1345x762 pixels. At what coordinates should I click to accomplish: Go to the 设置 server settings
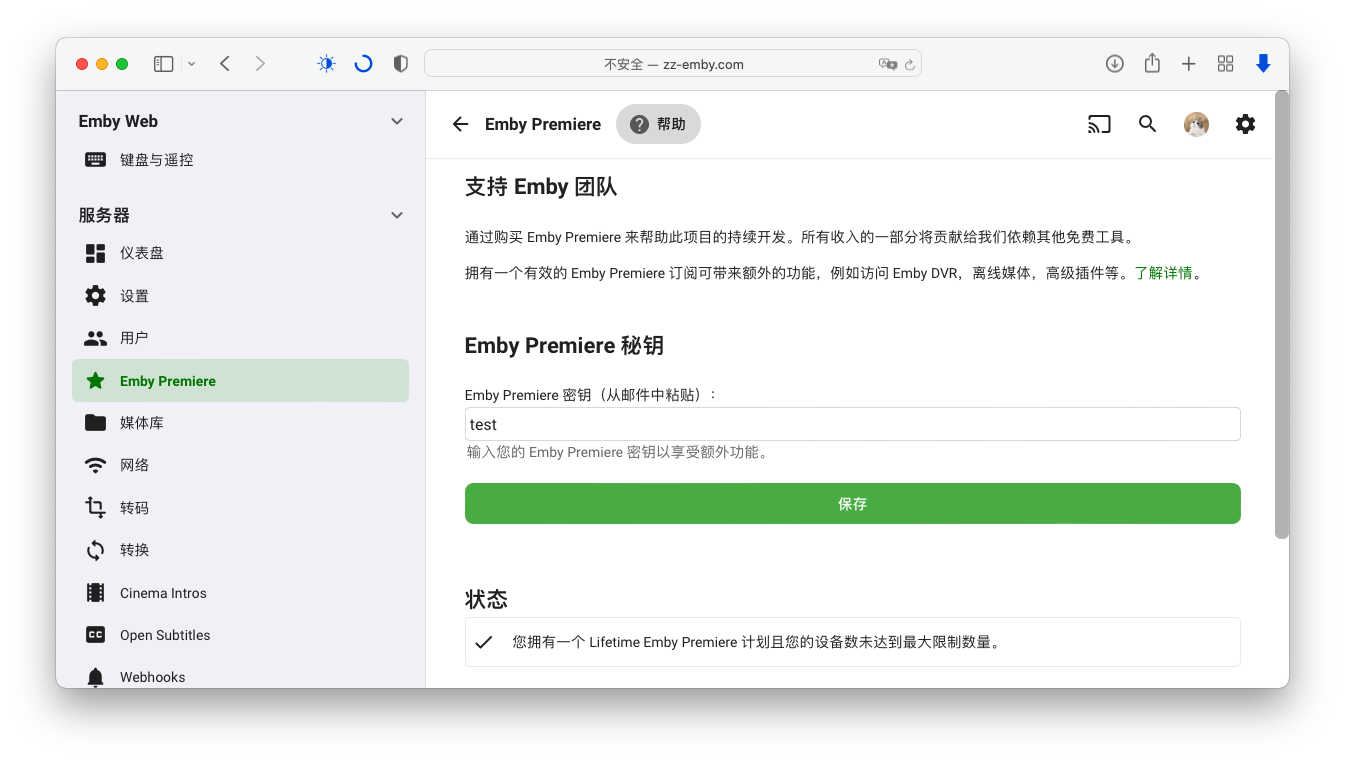pyautogui.click(x=240, y=296)
